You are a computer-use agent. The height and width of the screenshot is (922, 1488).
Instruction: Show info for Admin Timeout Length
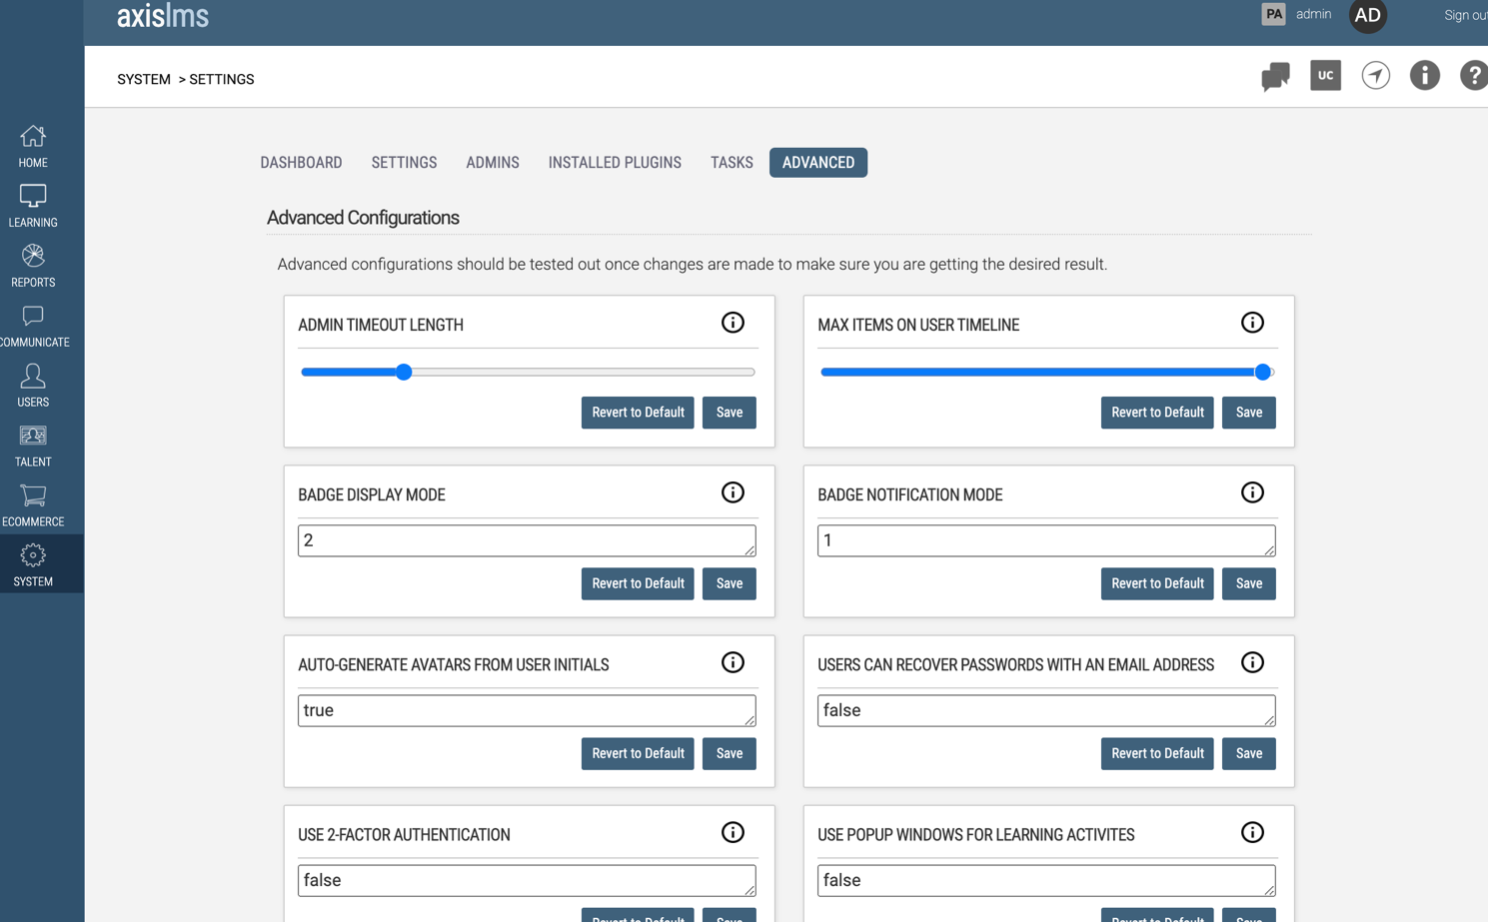[x=732, y=323]
